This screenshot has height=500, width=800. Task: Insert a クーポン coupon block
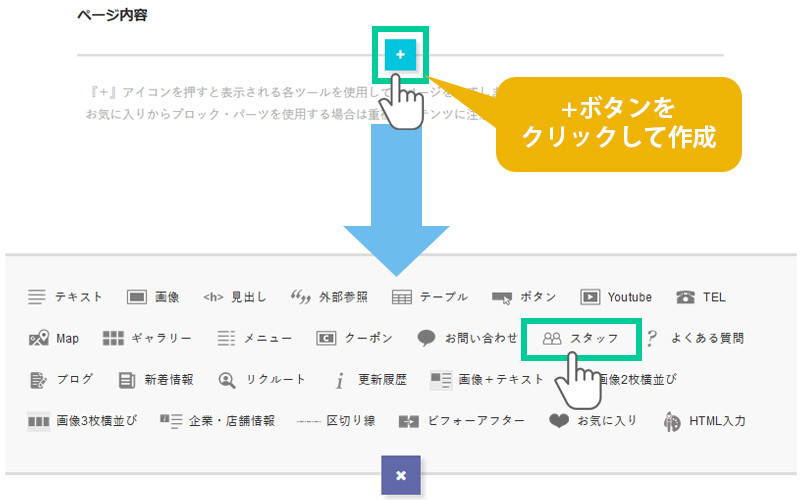click(x=355, y=338)
